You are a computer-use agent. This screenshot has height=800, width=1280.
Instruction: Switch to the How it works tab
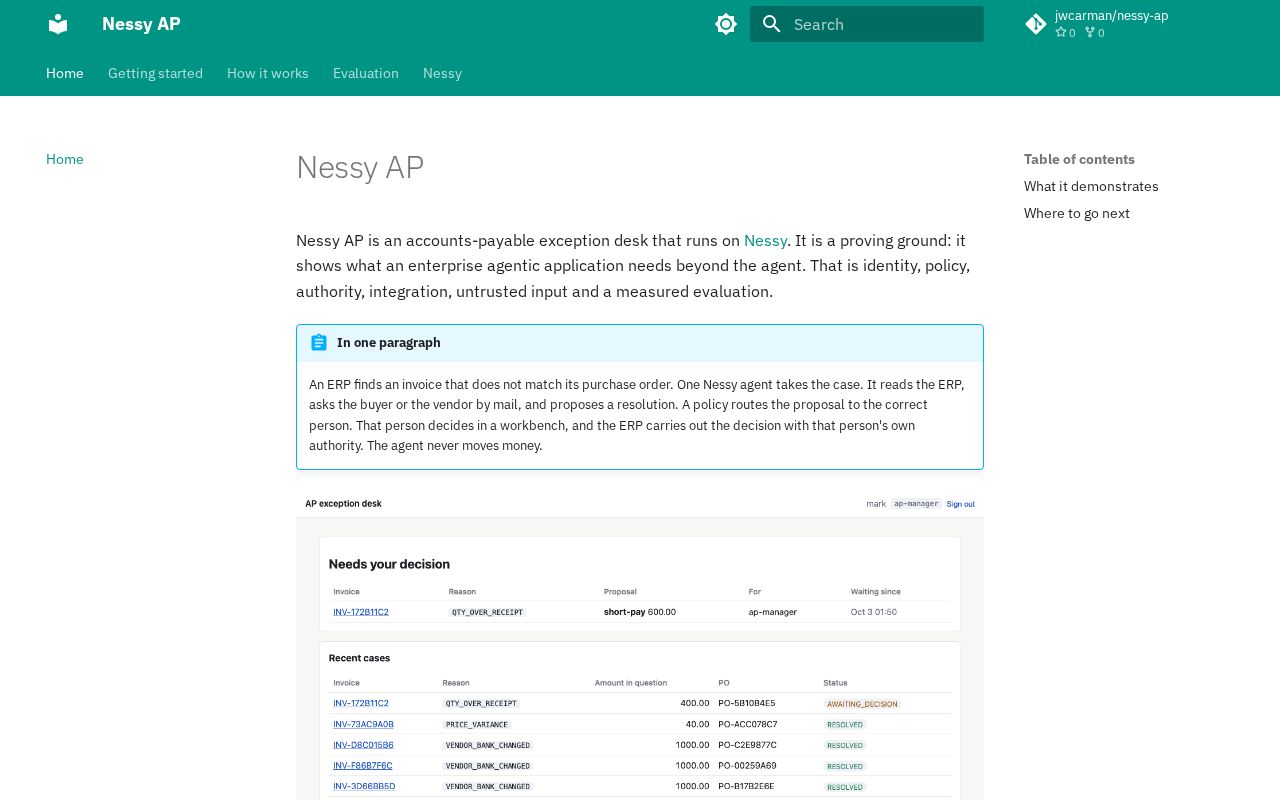pyautogui.click(x=268, y=73)
